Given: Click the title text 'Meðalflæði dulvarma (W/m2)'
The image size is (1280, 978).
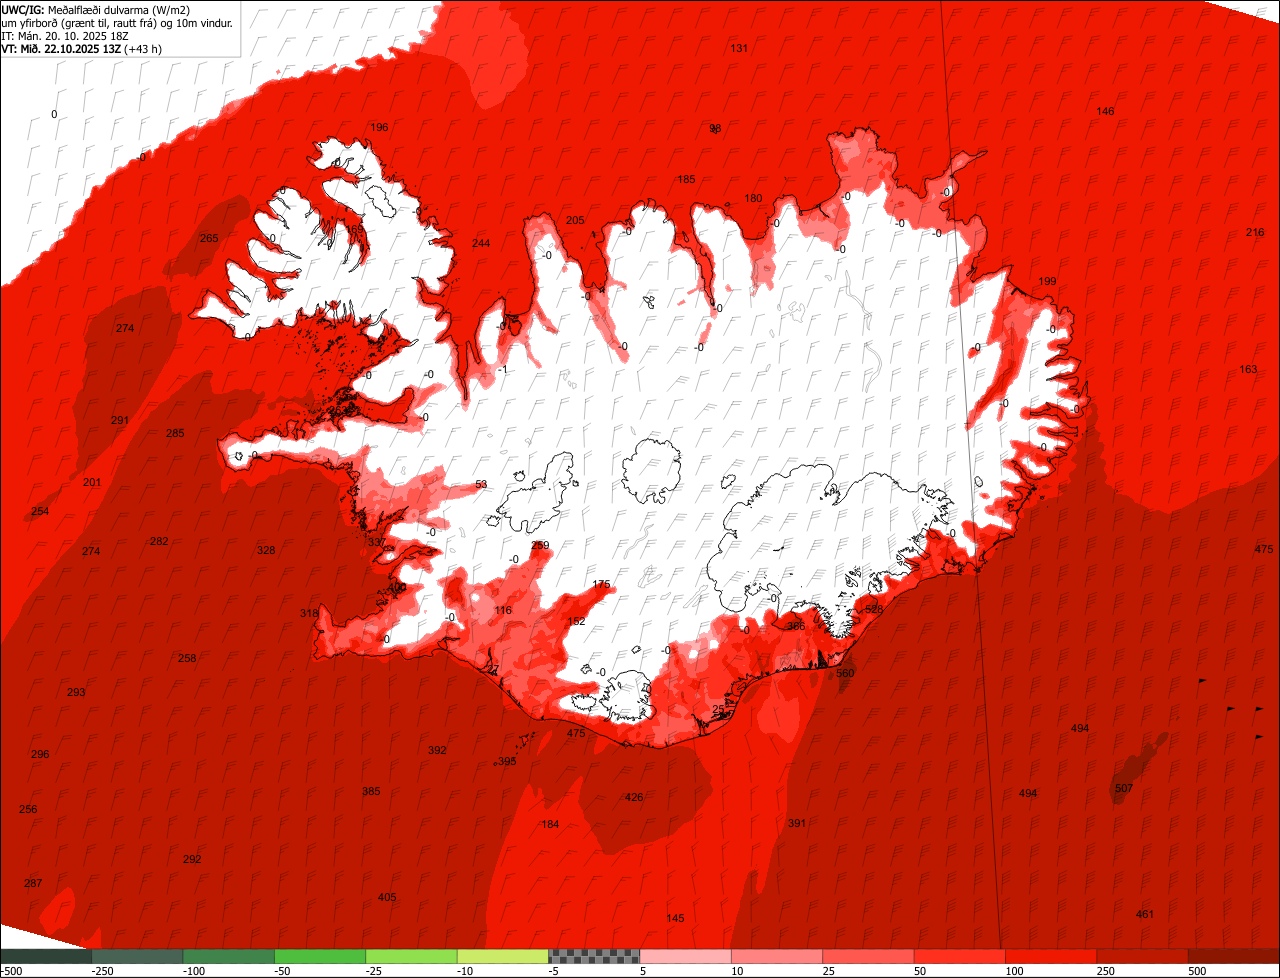Looking at the screenshot, I should (119, 10).
